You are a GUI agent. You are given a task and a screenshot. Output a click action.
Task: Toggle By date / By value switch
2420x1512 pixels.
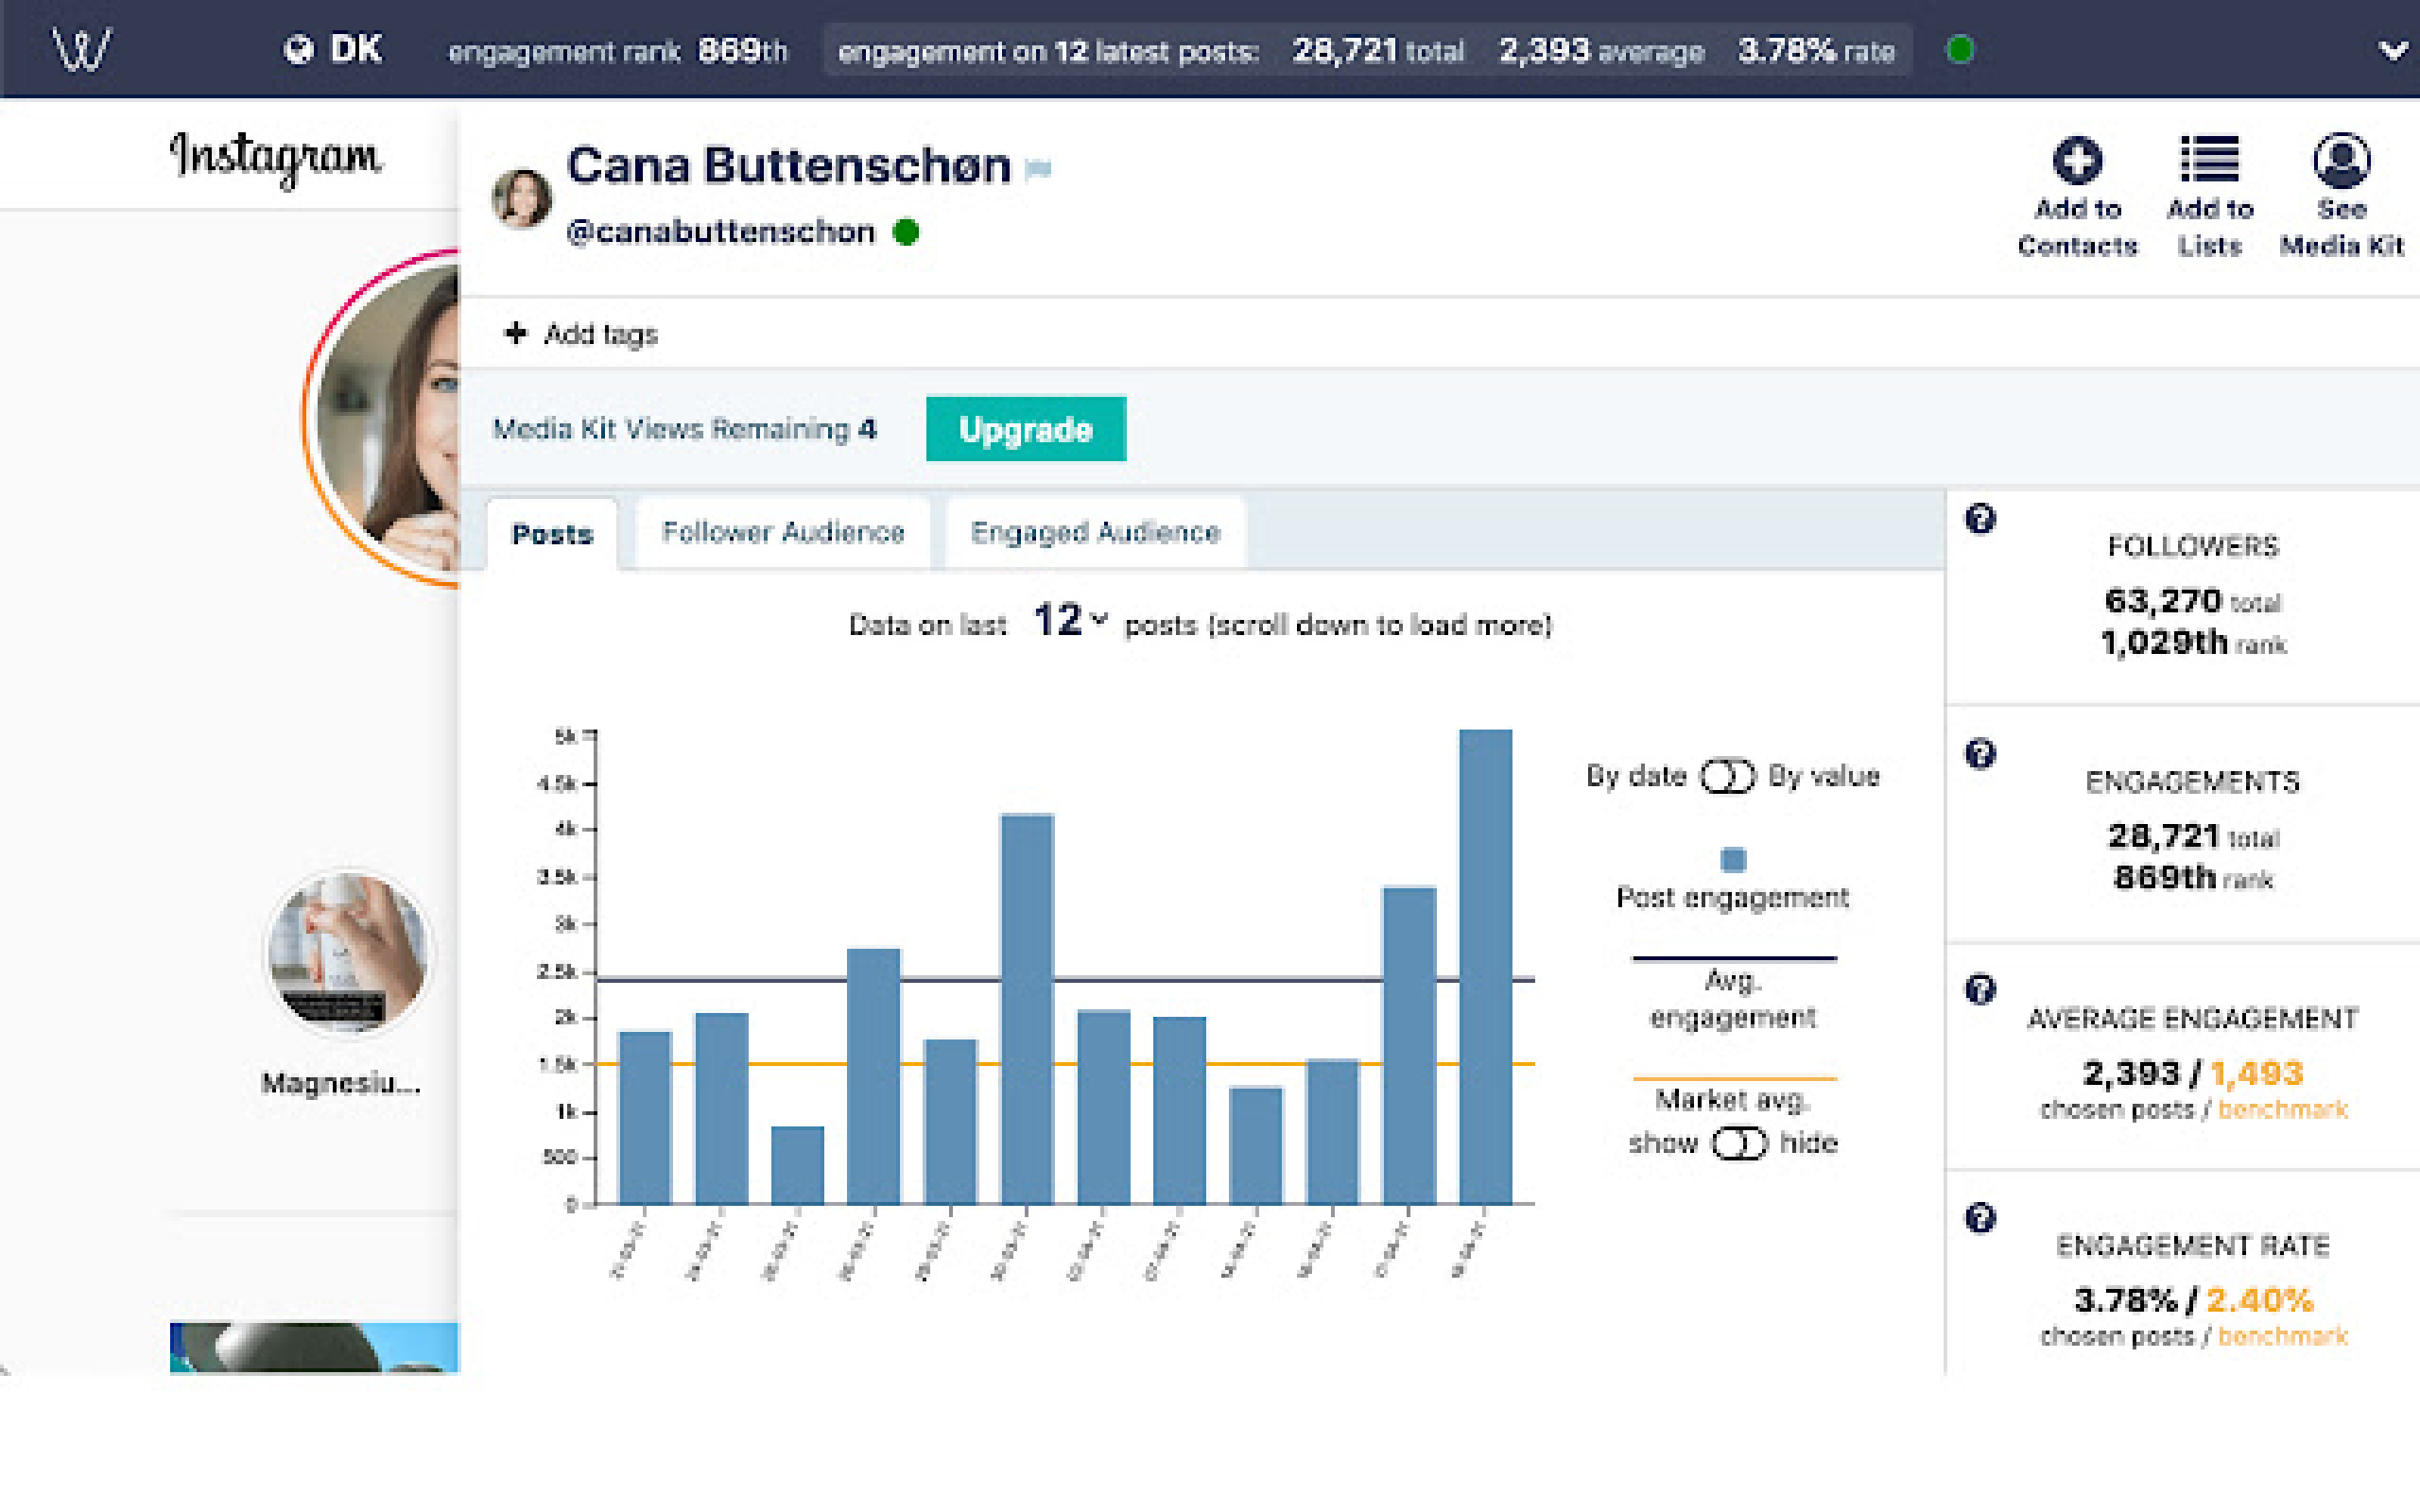click(1728, 776)
